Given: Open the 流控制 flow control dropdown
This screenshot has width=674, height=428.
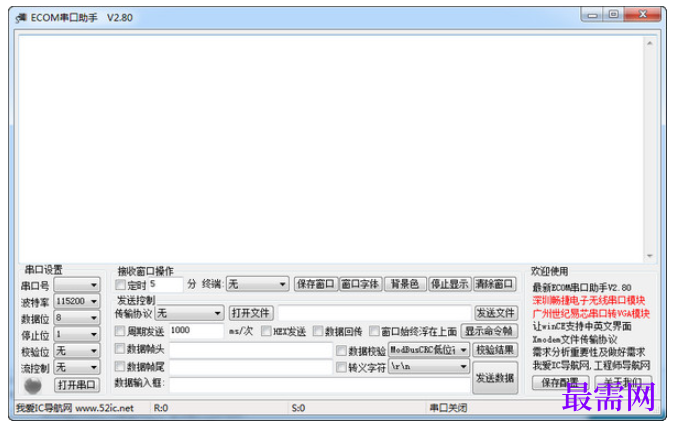Looking at the screenshot, I should pos(77,367).
